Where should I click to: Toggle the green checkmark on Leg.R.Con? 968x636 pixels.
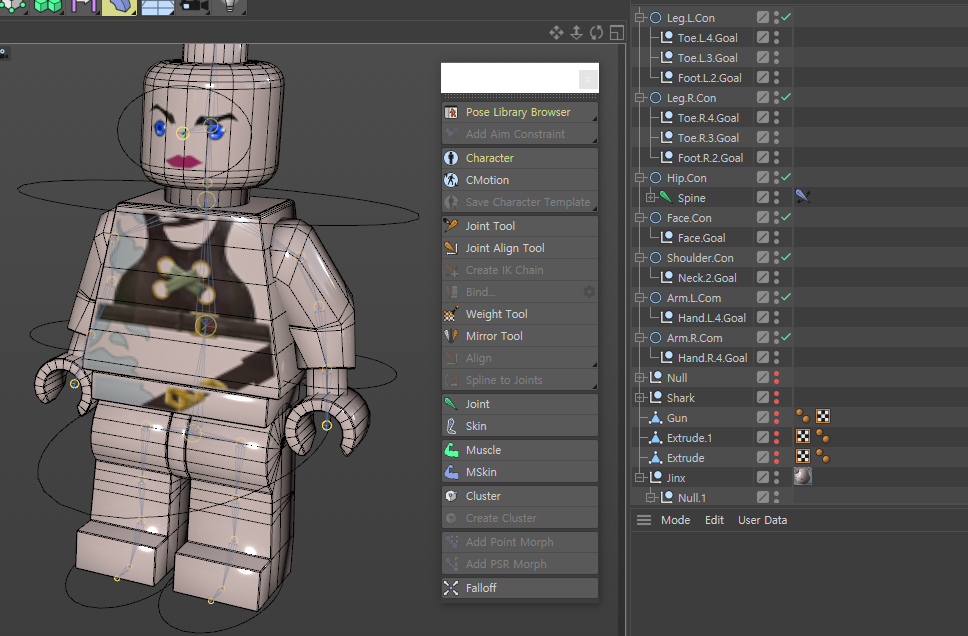786,97
